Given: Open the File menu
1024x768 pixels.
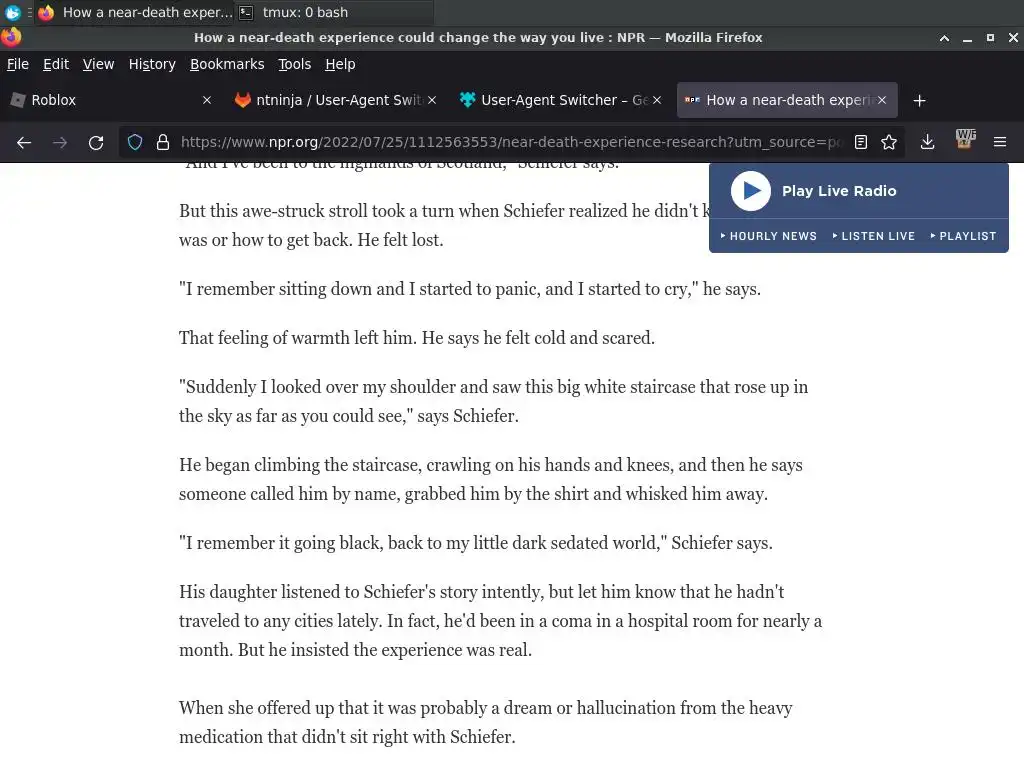Looking at the screenshot, I should [x=18, y=64].
